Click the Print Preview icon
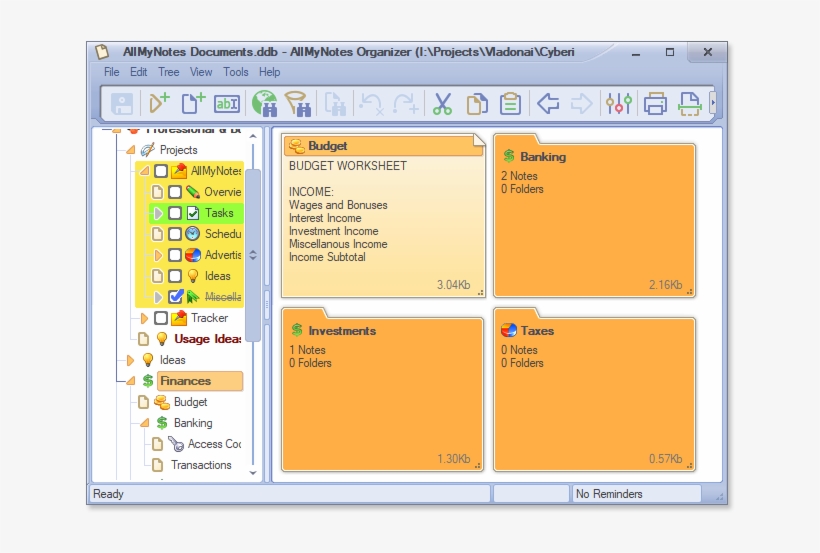The width and height of the screenshot is (820, 553). tap(689, 104)
